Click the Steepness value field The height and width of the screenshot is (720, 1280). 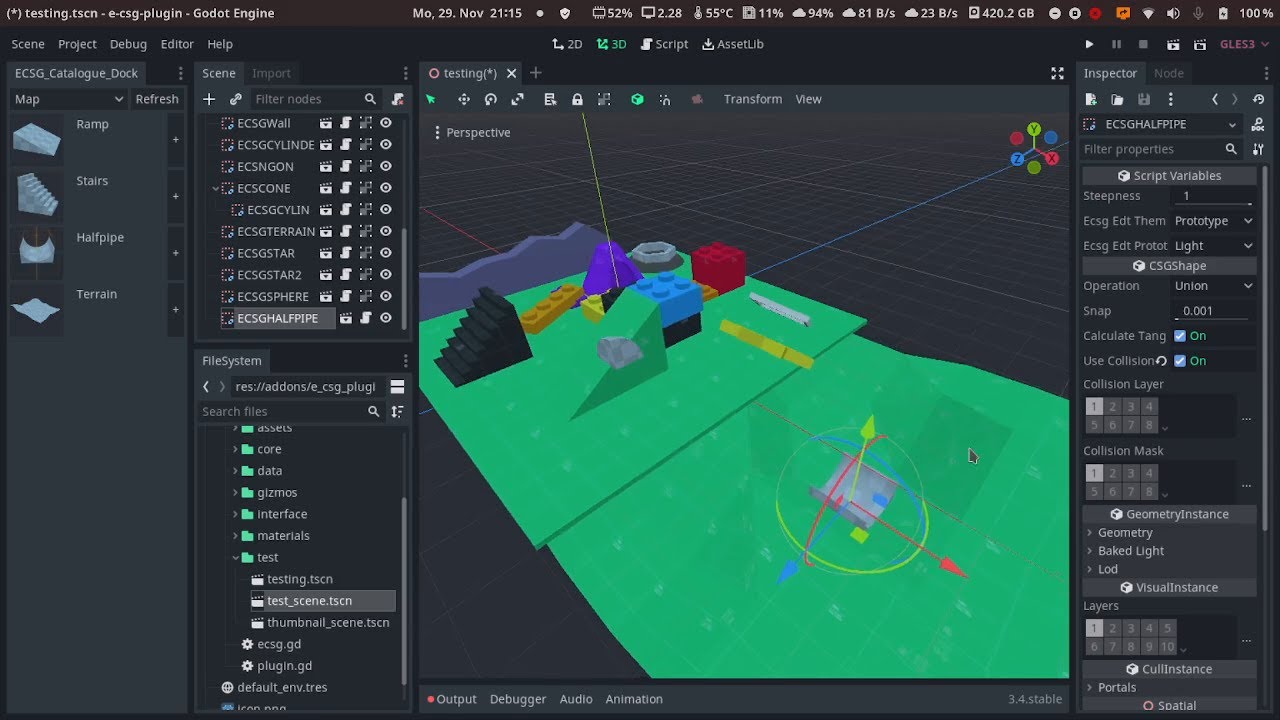(x=1213, y=196)
